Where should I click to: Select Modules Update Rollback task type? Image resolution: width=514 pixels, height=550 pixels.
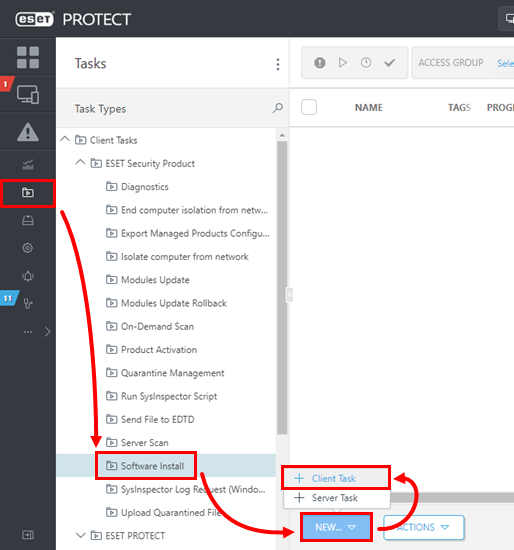(174, 303)
